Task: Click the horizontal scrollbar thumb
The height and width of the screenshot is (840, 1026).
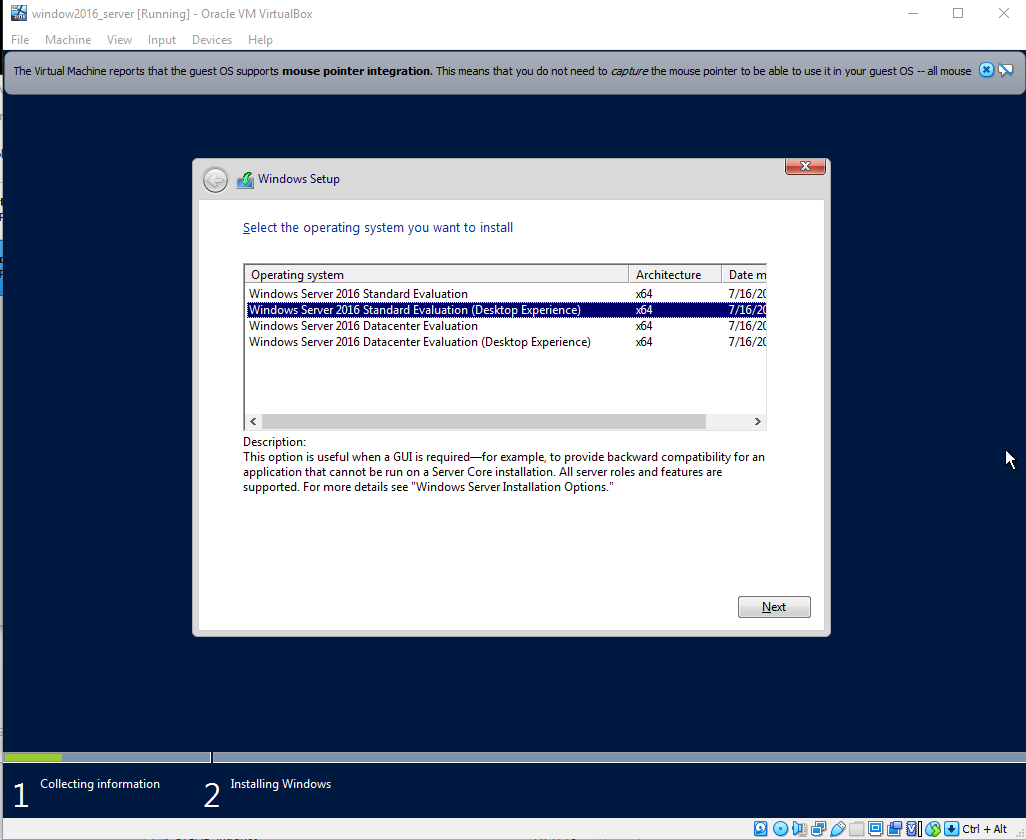Action: pos(484,421)
